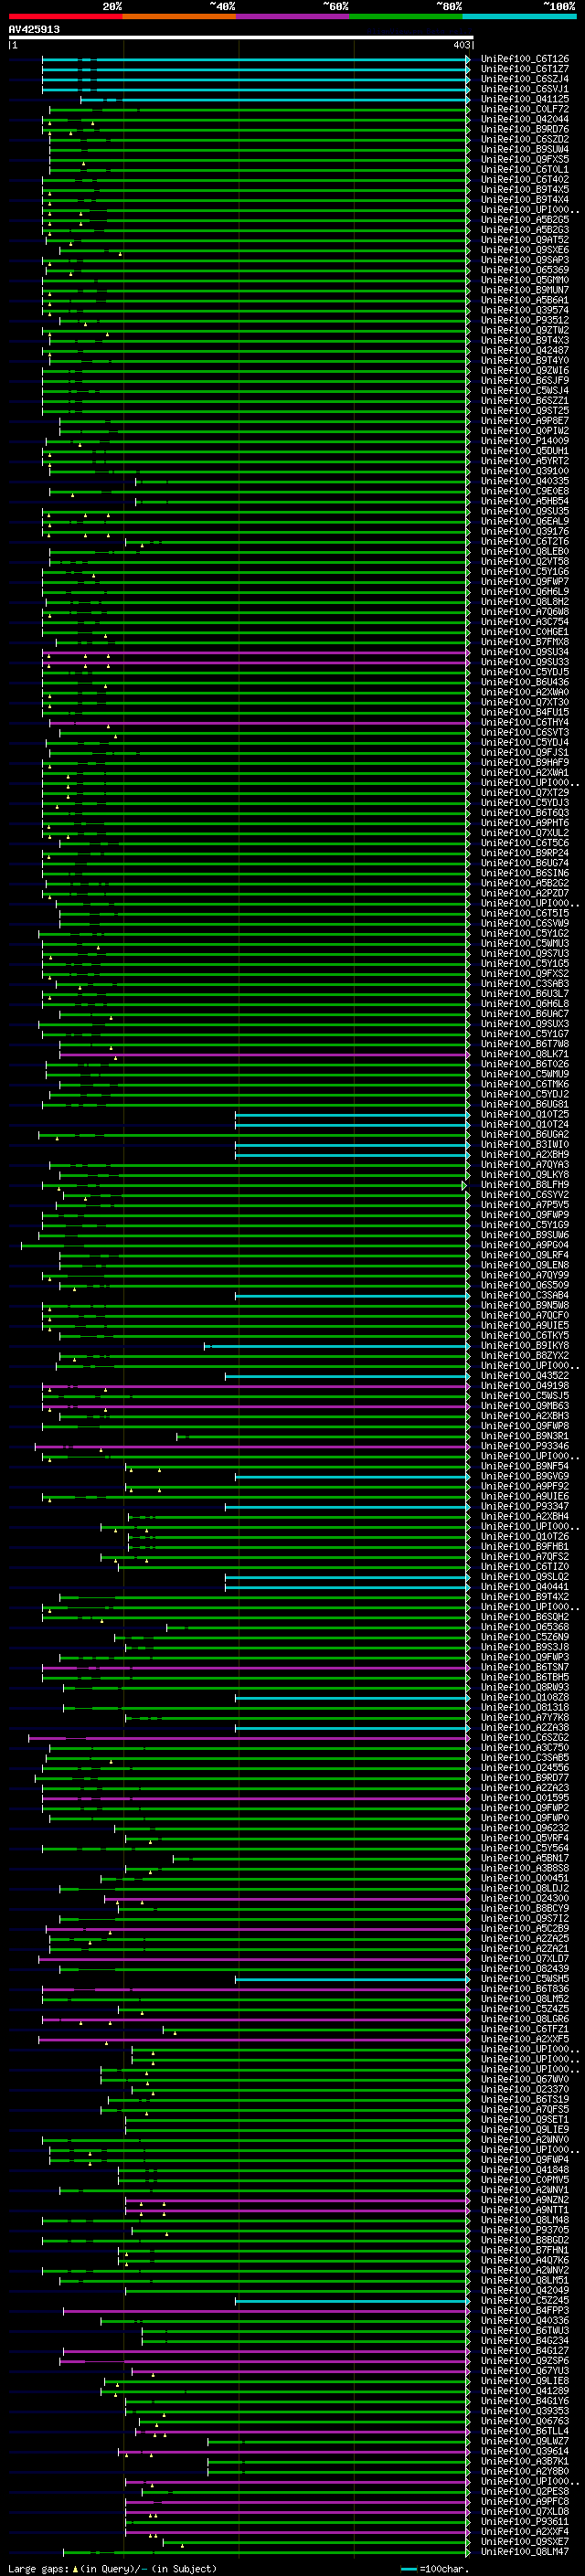Click the UniRef100_Q9FXS5 label
The width and height of the screenshot is (585, 2576).
coord(525,160)
